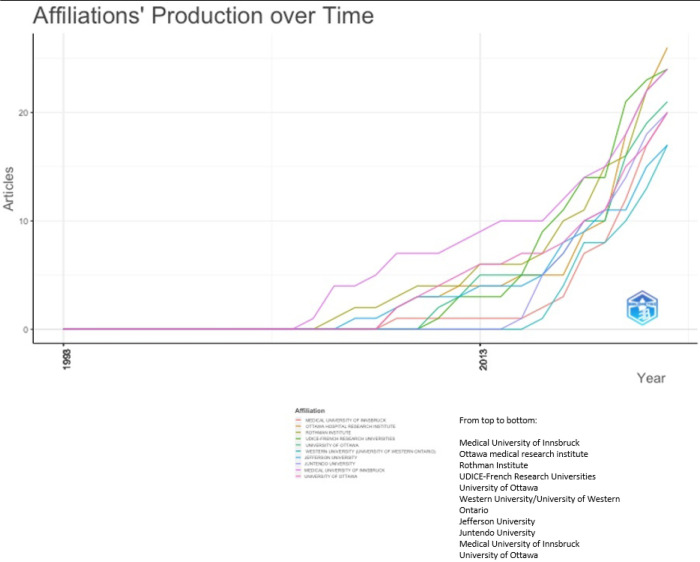Screen dimensions: 700x562
Task: Select "Ottawa medical research institute" in the large list
Action: (x=523, y=454)
